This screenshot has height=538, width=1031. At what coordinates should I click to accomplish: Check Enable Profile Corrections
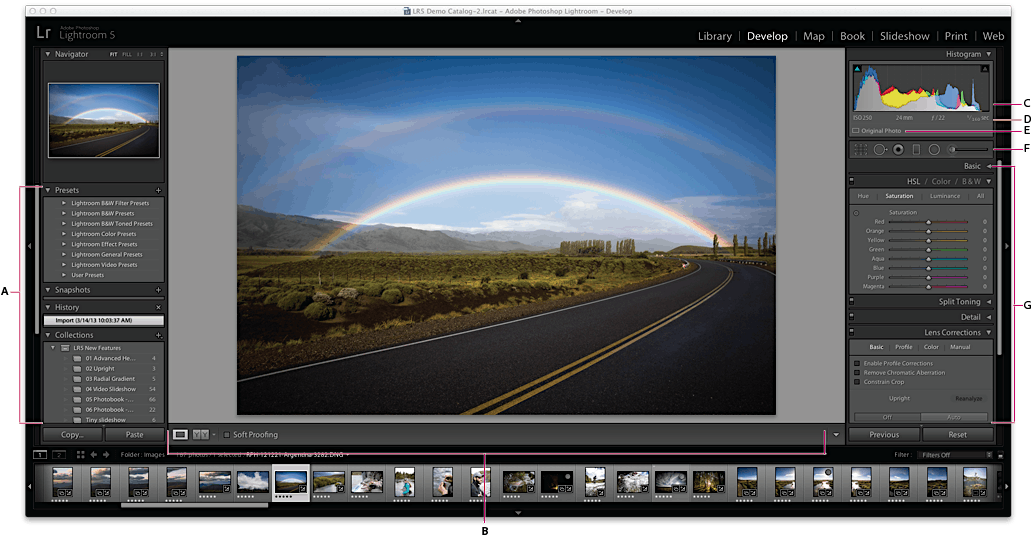click(x=857, y=363)
